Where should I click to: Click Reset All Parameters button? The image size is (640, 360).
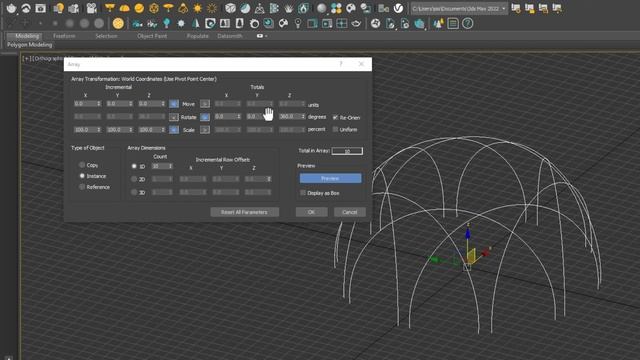click(244, 212)
